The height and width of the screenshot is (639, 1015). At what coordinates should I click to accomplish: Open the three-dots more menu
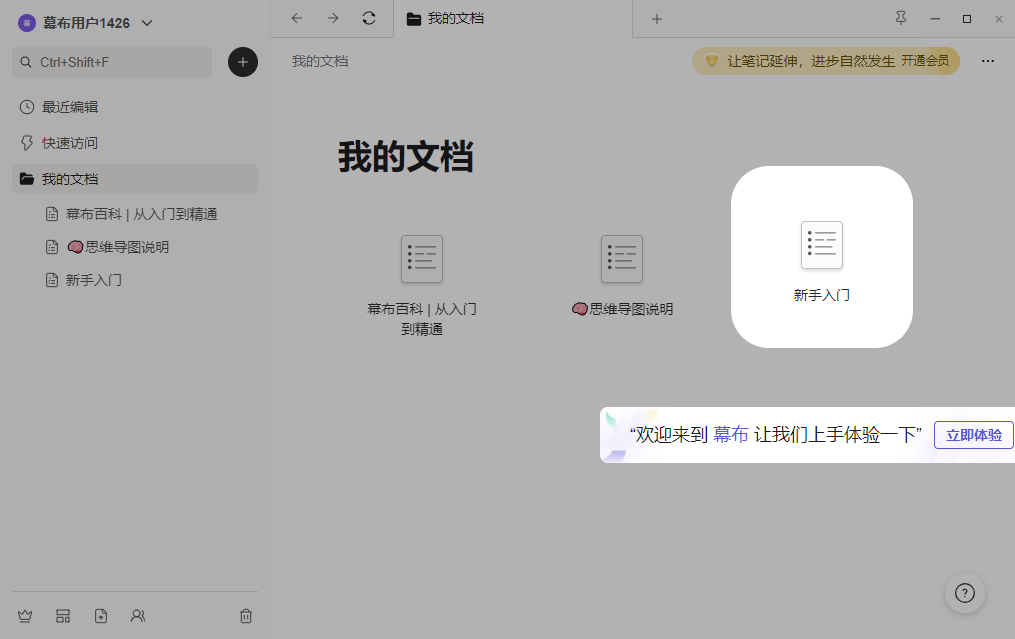(988, 61)
